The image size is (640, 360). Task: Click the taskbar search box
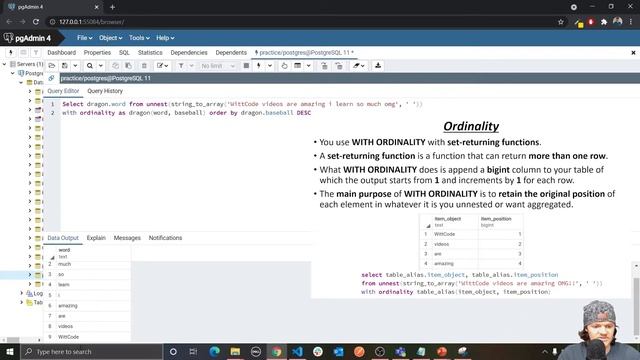[92, 351]
